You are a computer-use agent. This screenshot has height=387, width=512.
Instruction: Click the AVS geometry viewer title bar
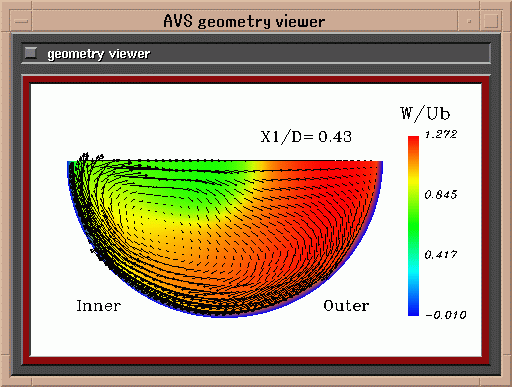click(245, 21)
